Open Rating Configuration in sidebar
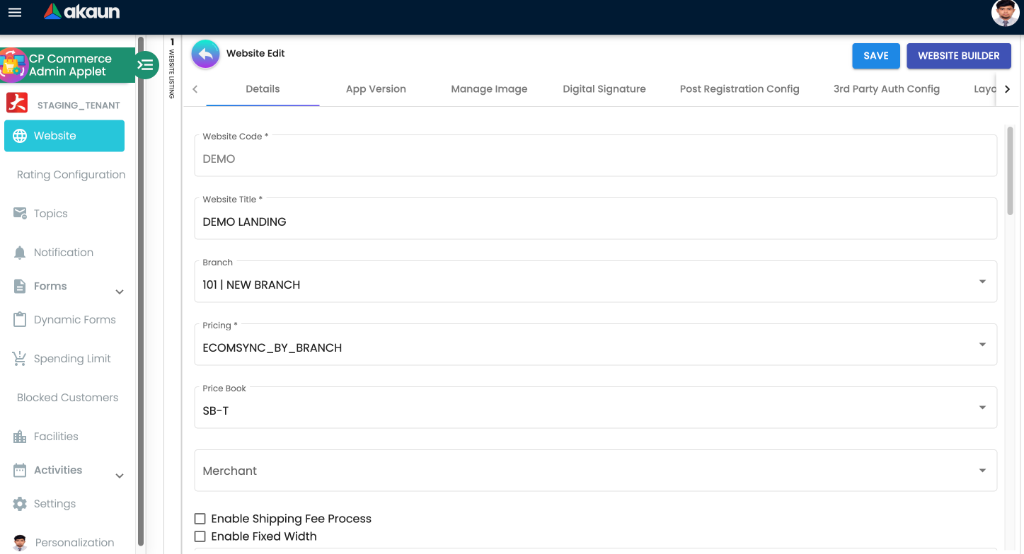Screen dimensions: 1024x554 pos(71,174)
